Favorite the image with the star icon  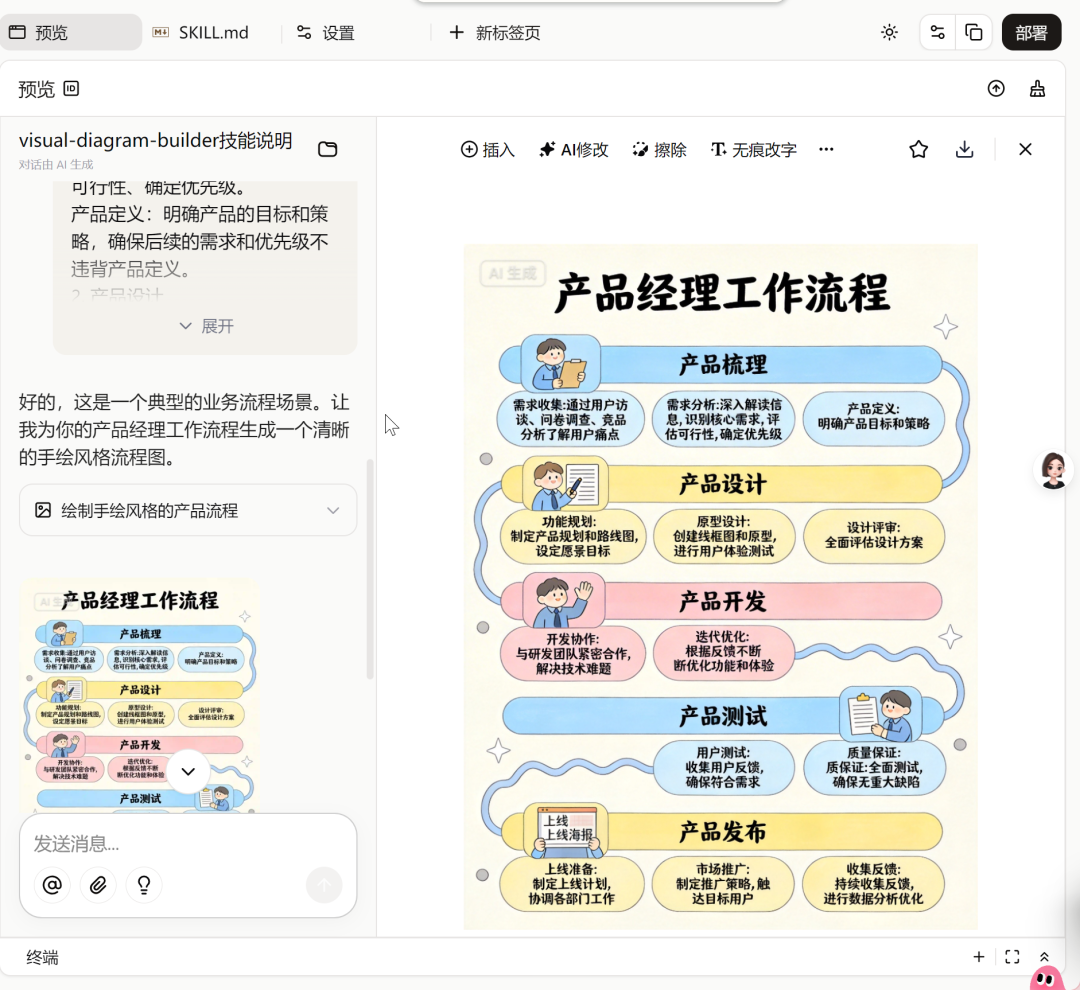[x=918, y=149]
